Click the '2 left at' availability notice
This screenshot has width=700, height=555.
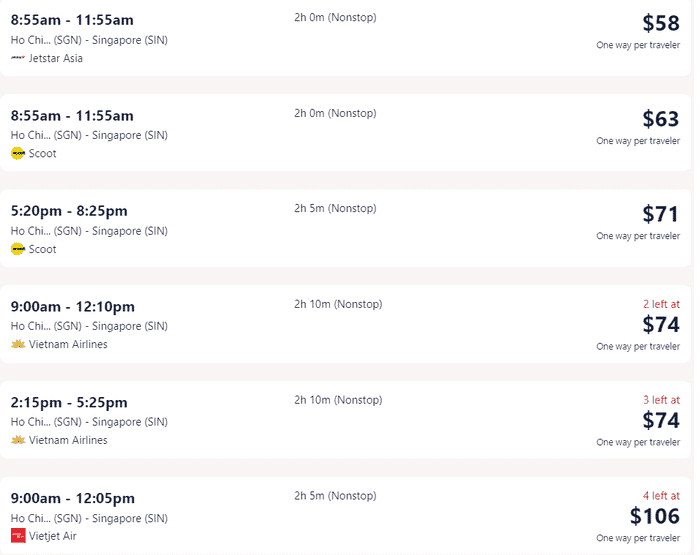coord(661,304)
